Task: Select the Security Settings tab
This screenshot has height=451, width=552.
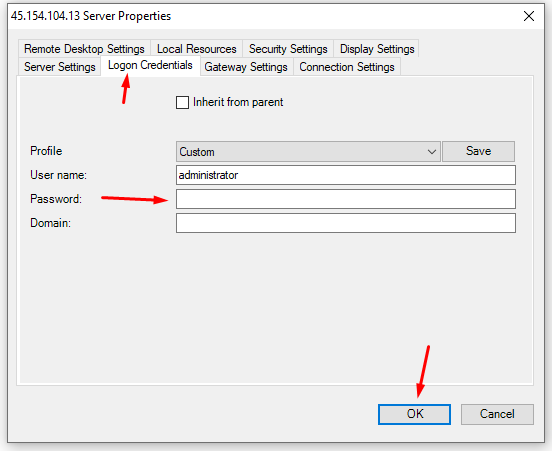Action: pyautogui.click(x=288, y=49)
